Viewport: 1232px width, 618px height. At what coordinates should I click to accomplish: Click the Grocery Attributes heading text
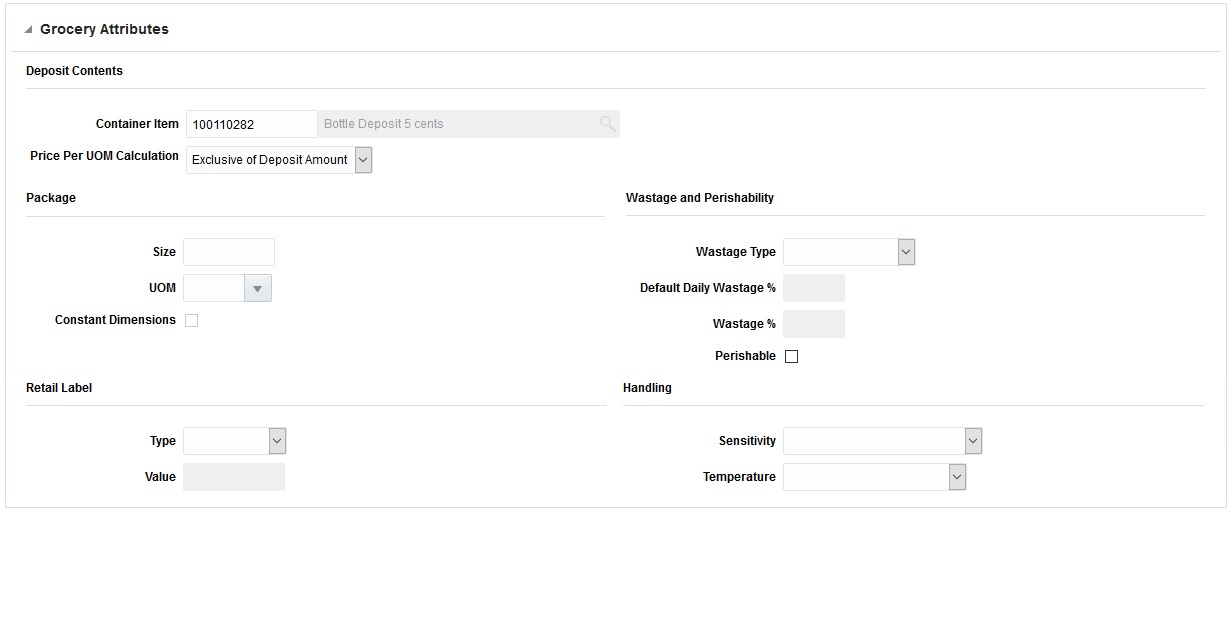click(104, 29)
